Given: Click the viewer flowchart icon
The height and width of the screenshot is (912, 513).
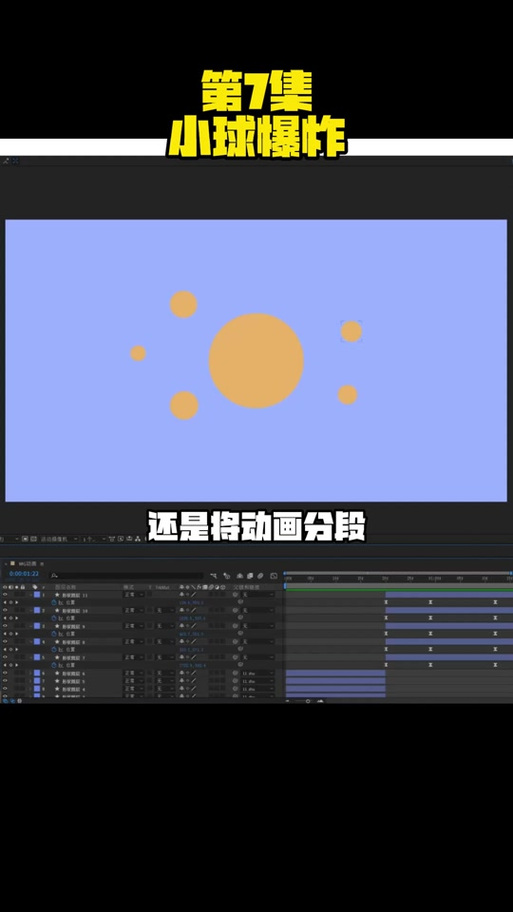Looking at the screenshot, I should pos(136,539).
